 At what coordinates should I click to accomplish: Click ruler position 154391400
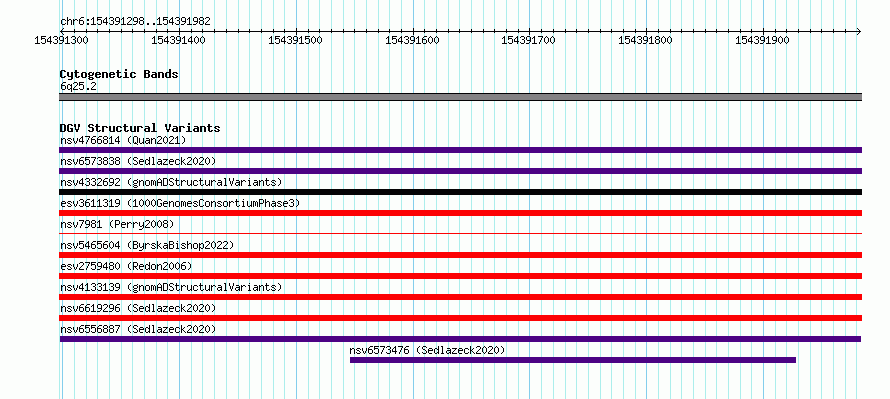178,40
